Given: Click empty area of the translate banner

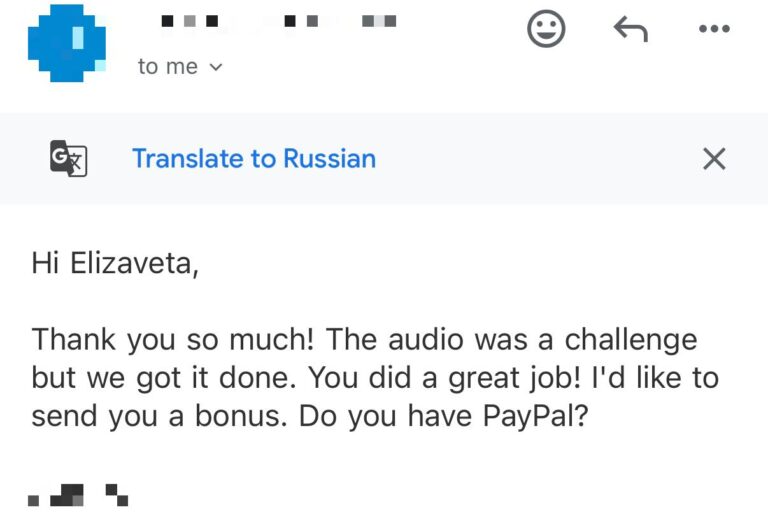Looking at the screenshot, I should pyautogui.click(x=539, y=159).
